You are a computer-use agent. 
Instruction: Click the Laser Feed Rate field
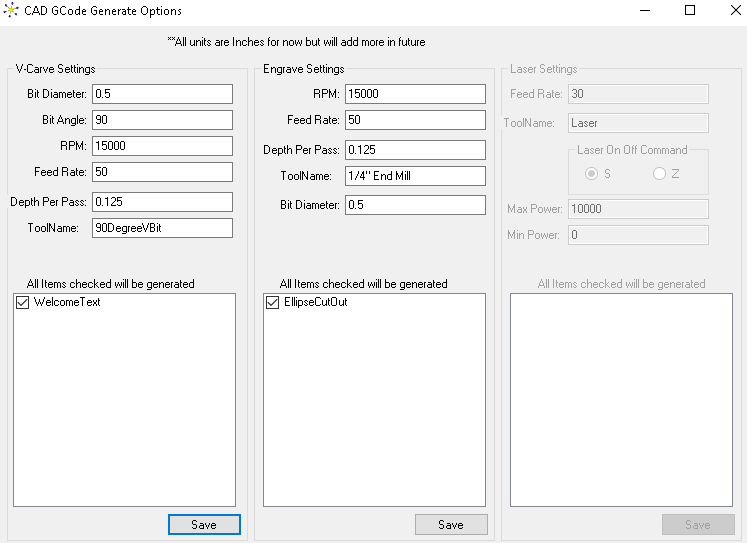click(x=638, y=94)
